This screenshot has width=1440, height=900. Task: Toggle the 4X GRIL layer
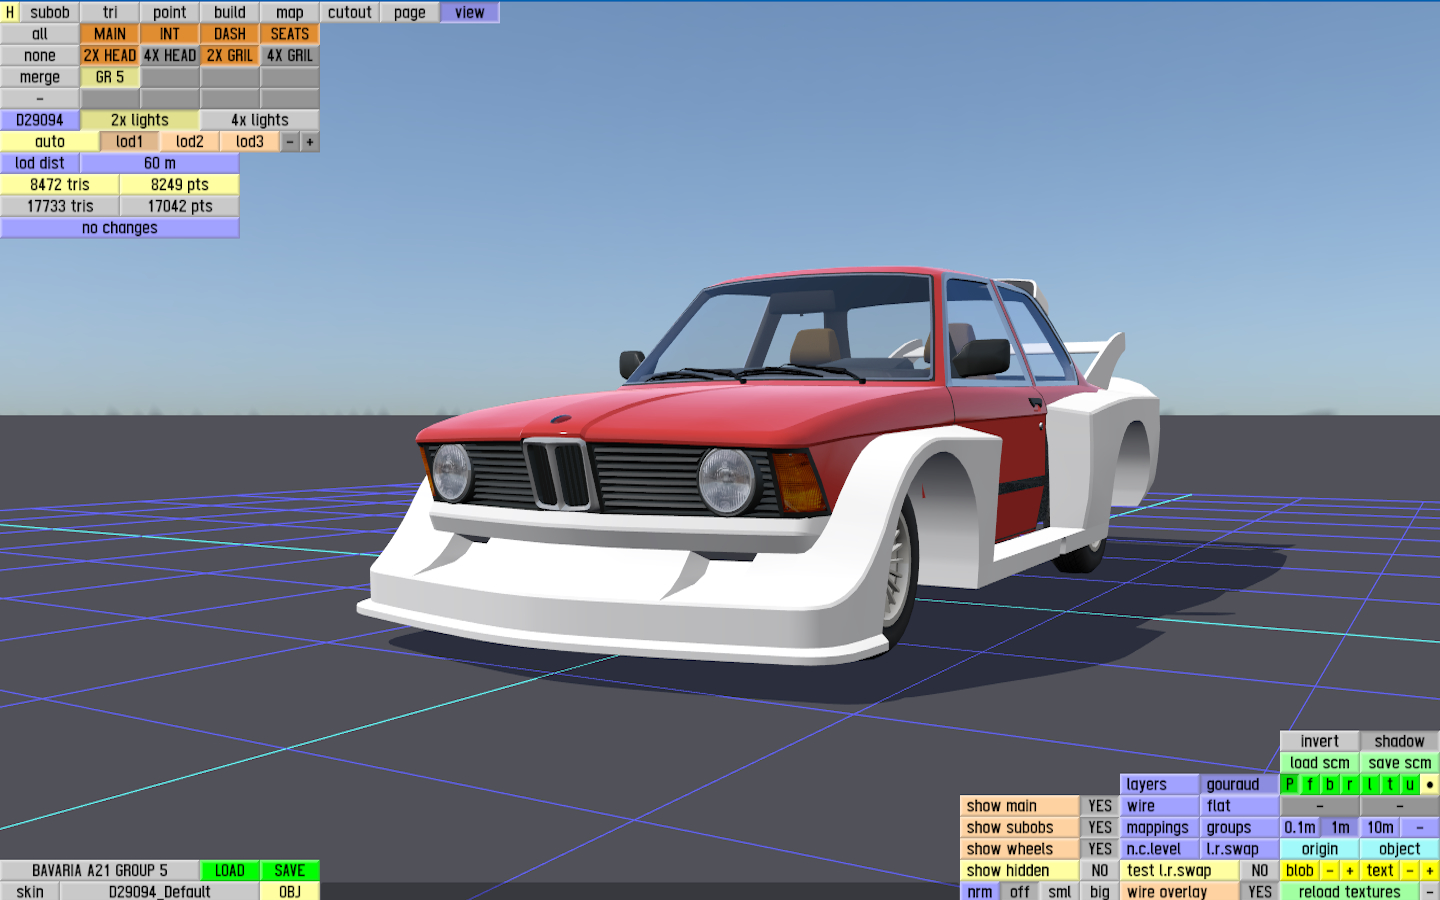pyautogui.click(x=290, y=56)
